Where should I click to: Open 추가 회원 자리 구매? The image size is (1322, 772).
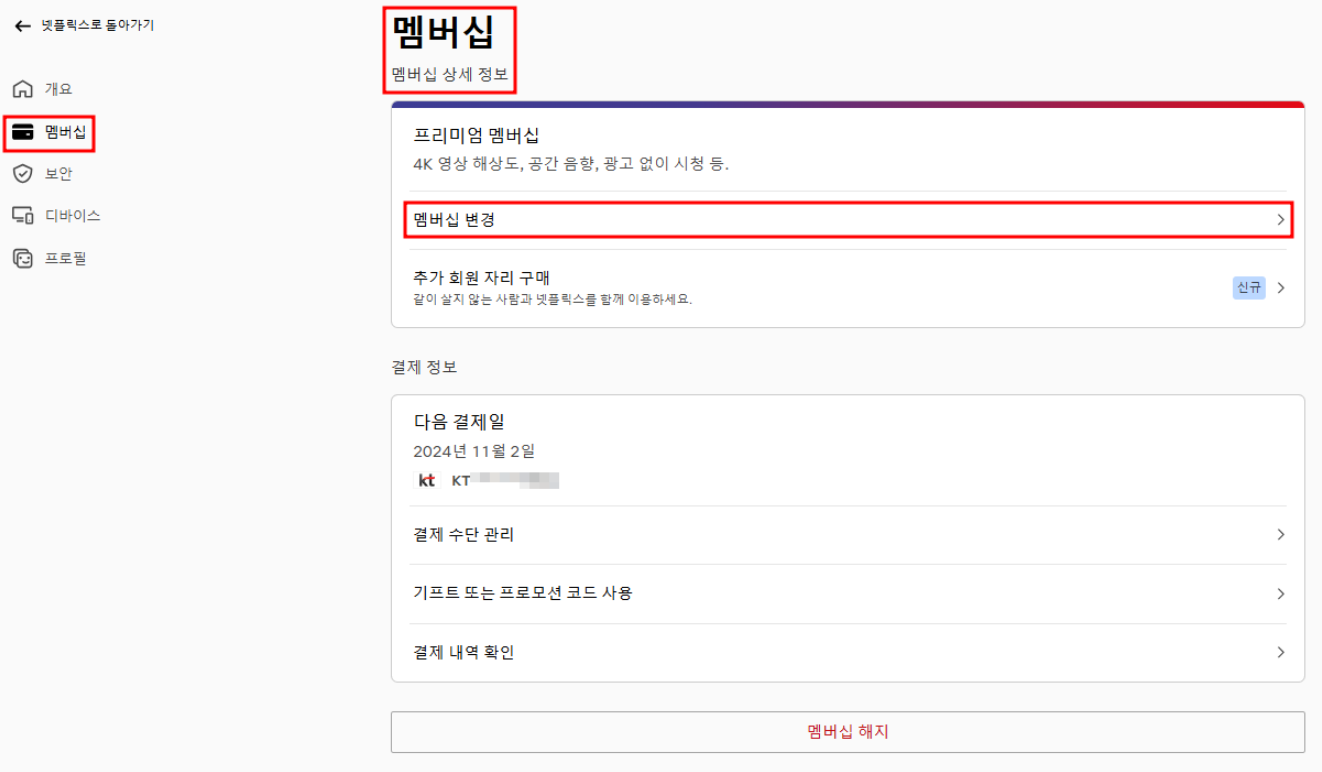click(x=848, y=288)
